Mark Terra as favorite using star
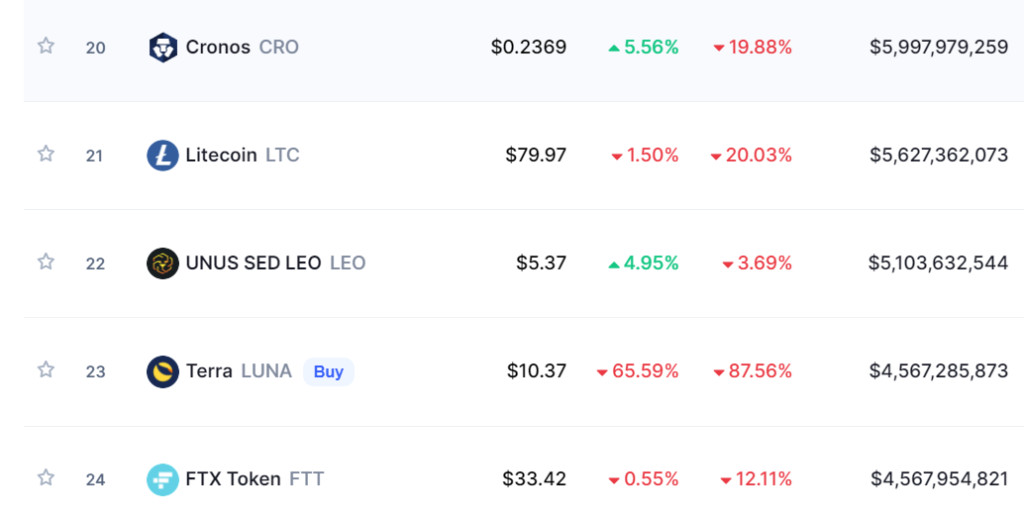This screenshot has width=1024, height=523. coord(46,370)
